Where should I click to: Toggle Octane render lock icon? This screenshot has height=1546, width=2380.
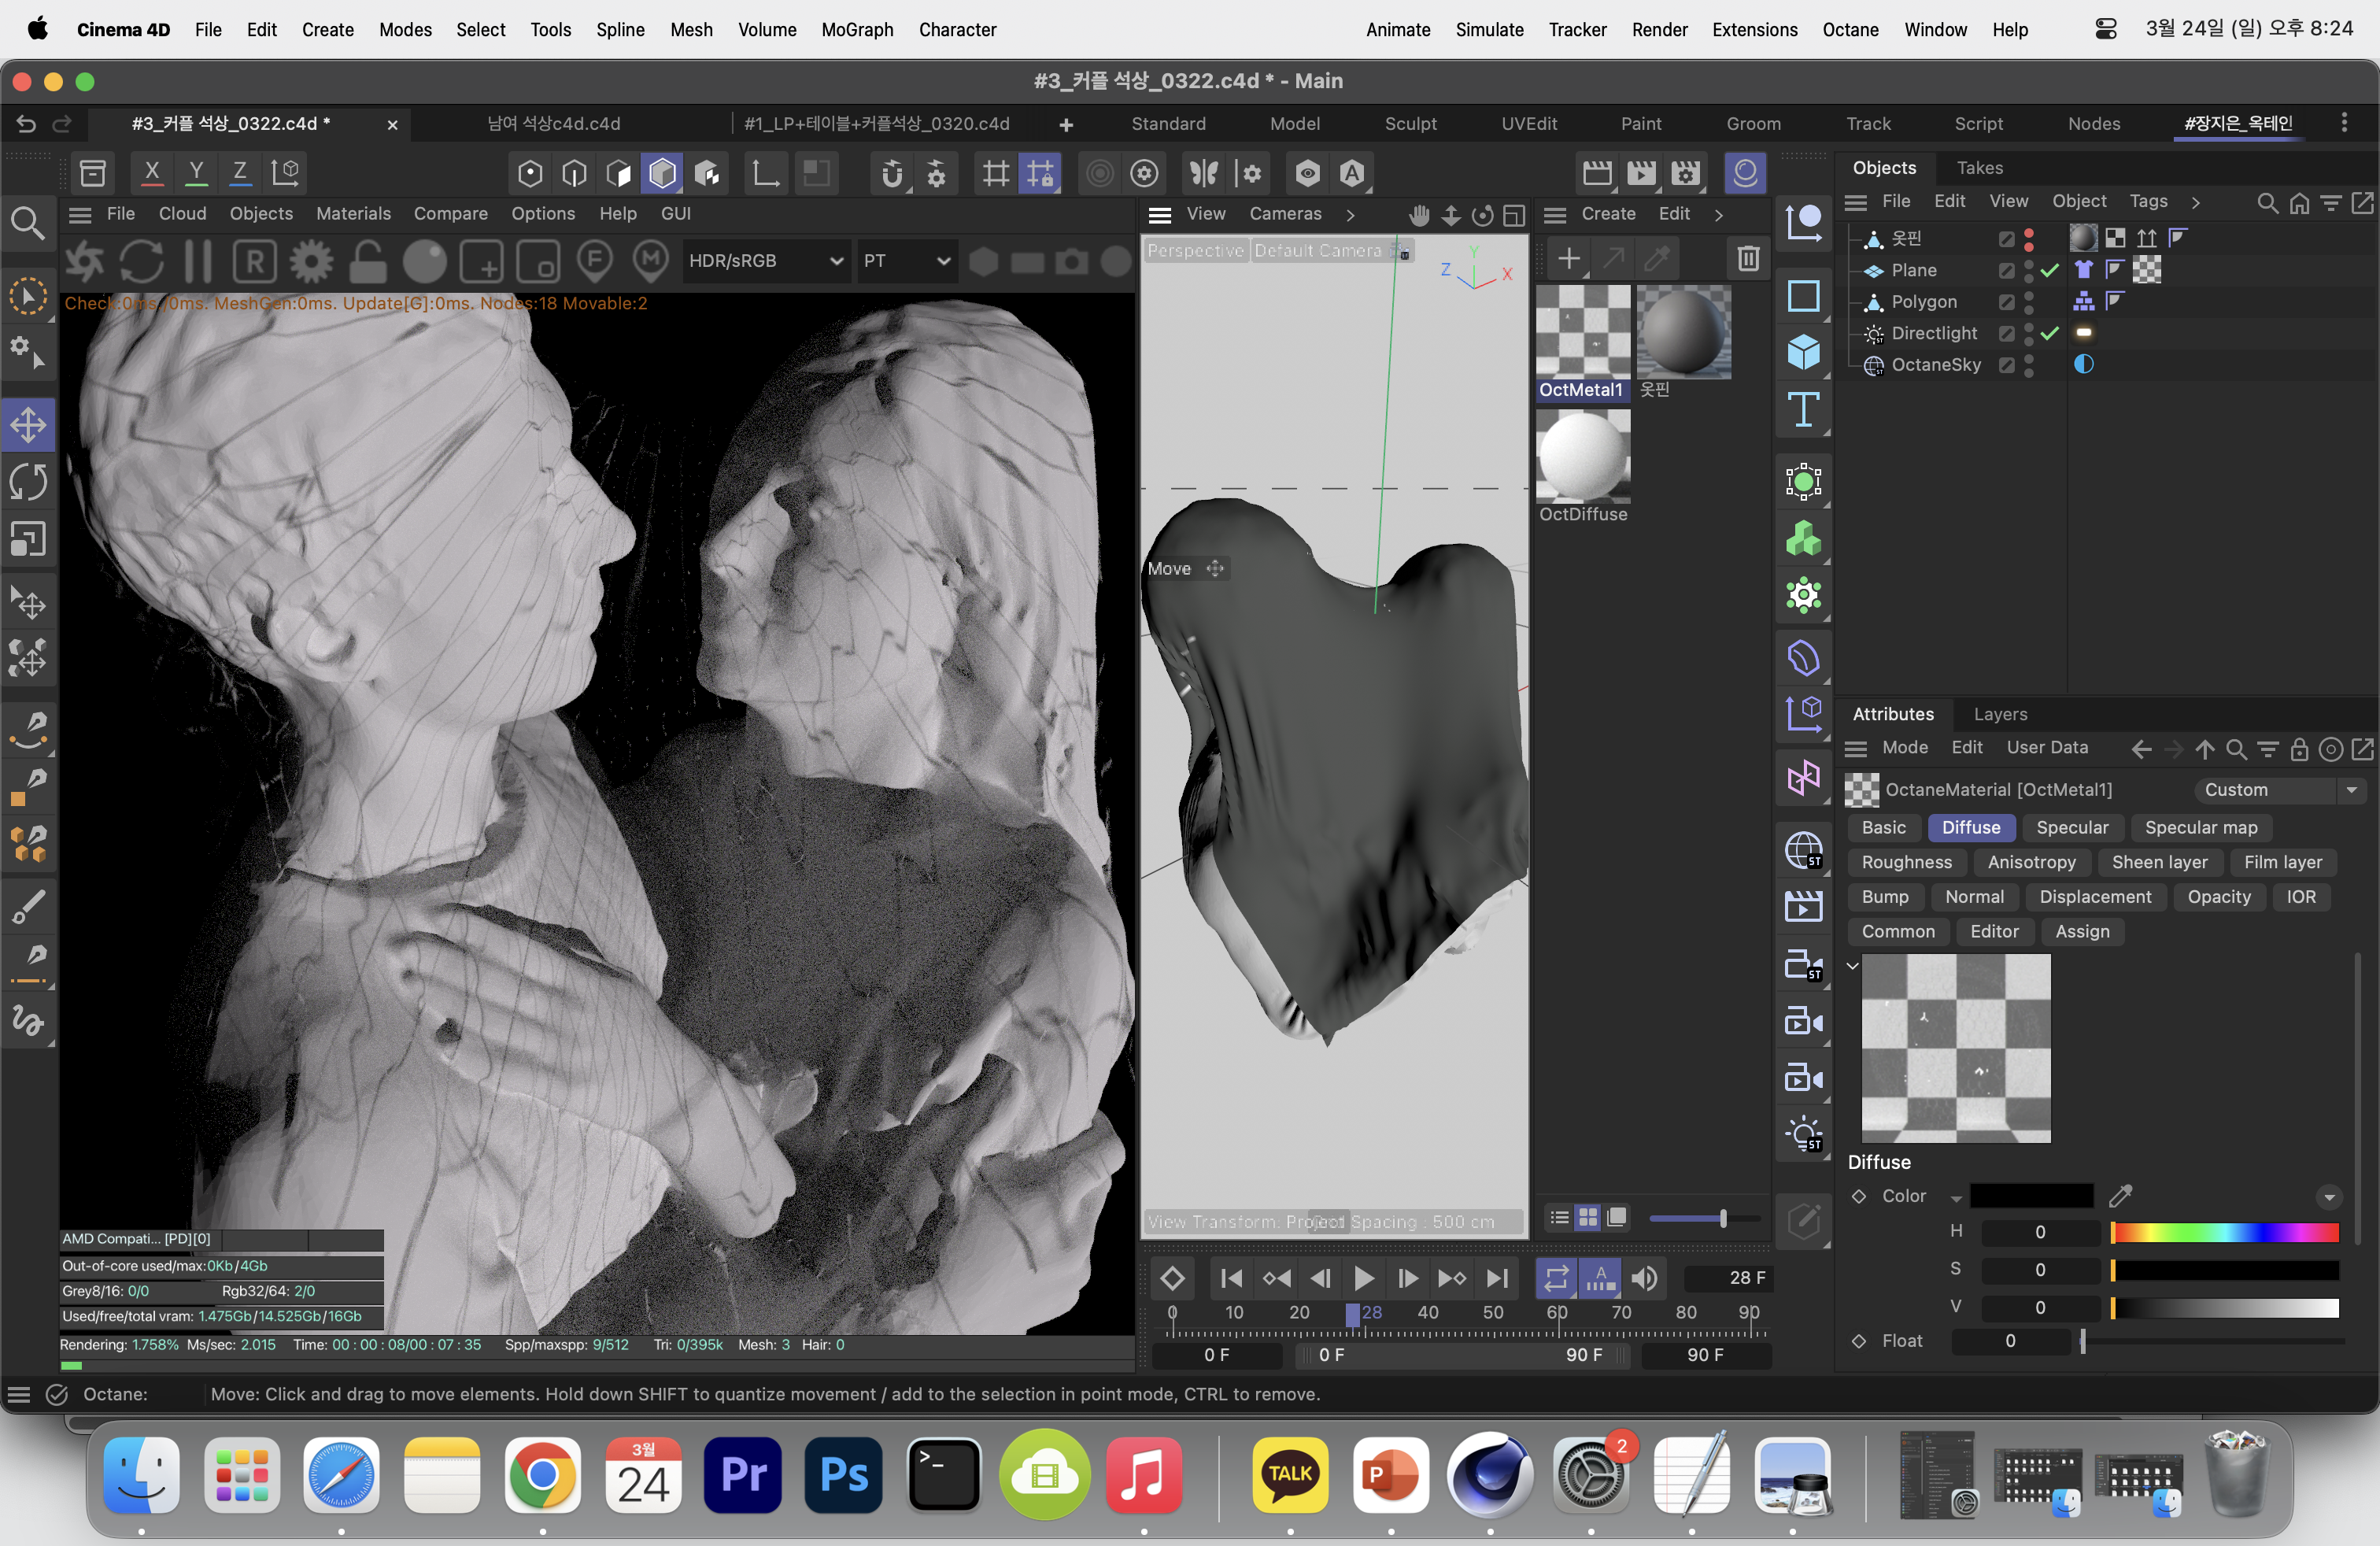click(368, 261)
